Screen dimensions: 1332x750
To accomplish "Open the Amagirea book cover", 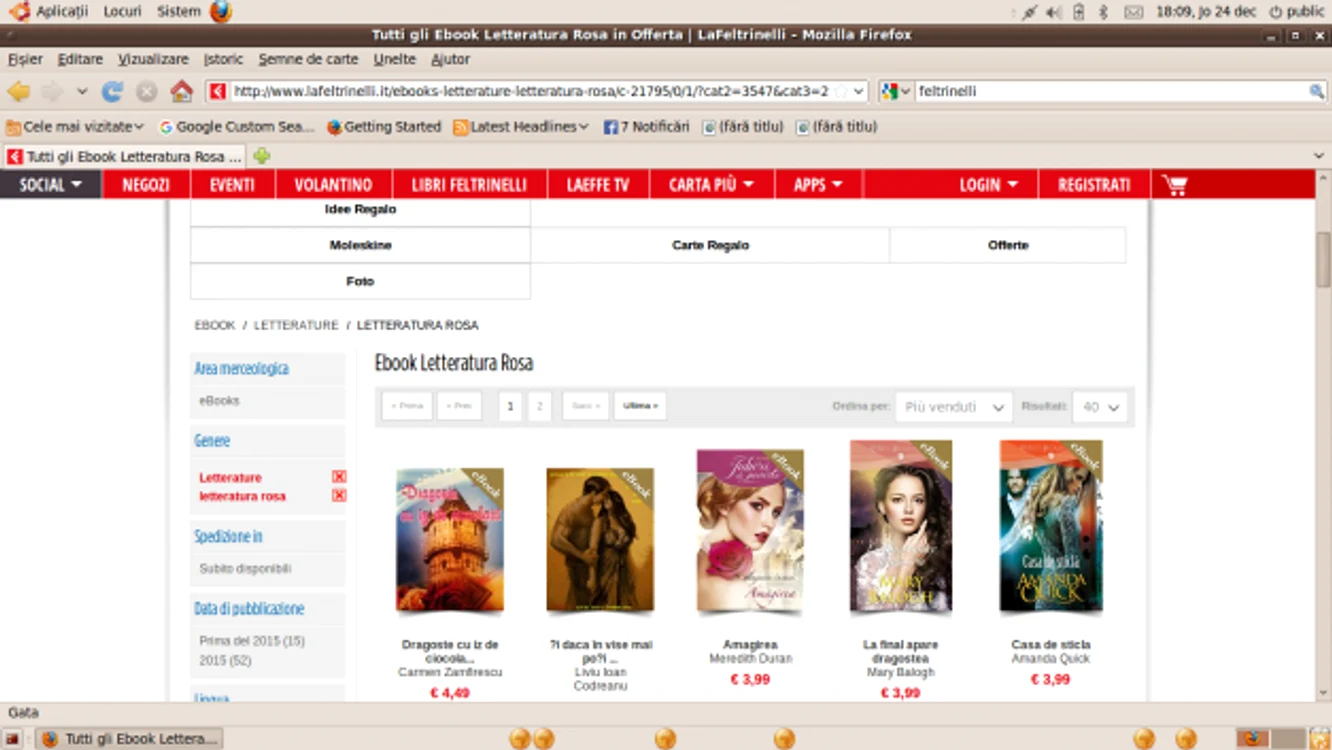I will pyautogui.click(x=750, y=531).
